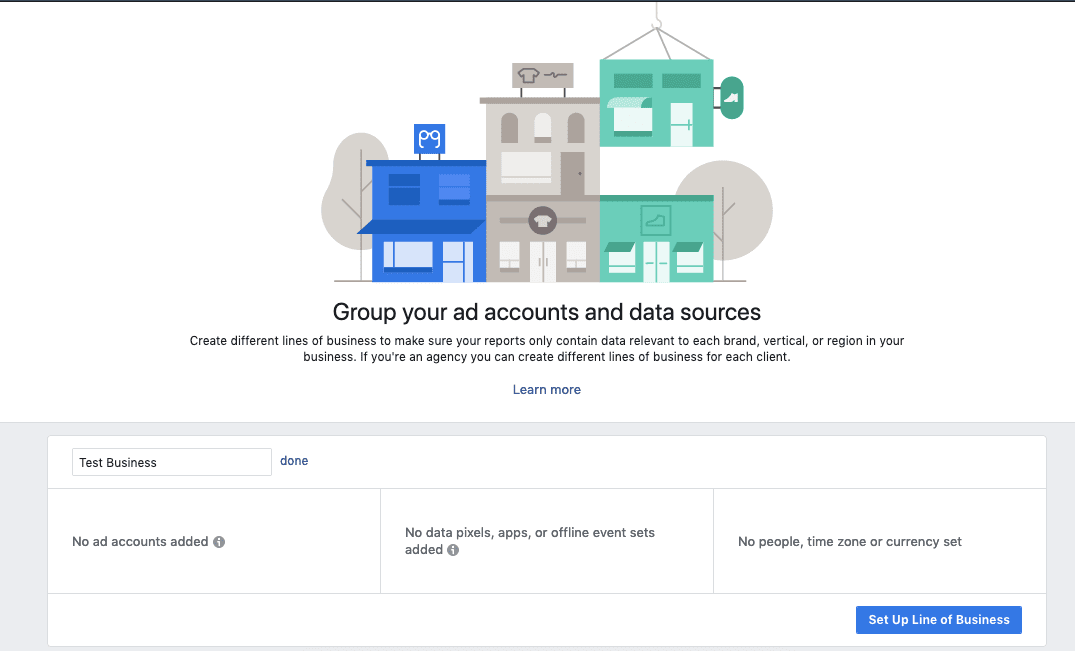
Task: Select the No ad accounts added text
Action: tap(140, 541)
